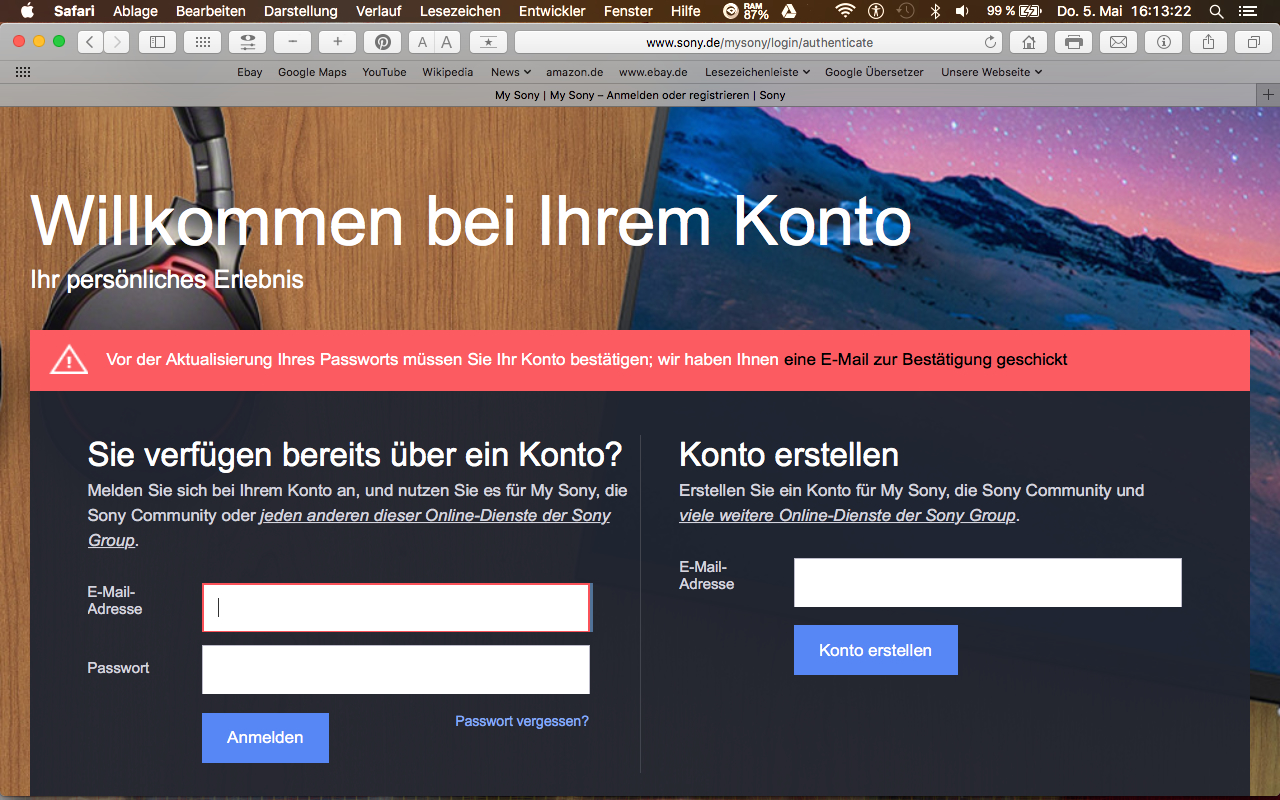Viewport: 1280px width, 800px height.
Task: Click the Pinterest toolbar button
Action: 382,42
